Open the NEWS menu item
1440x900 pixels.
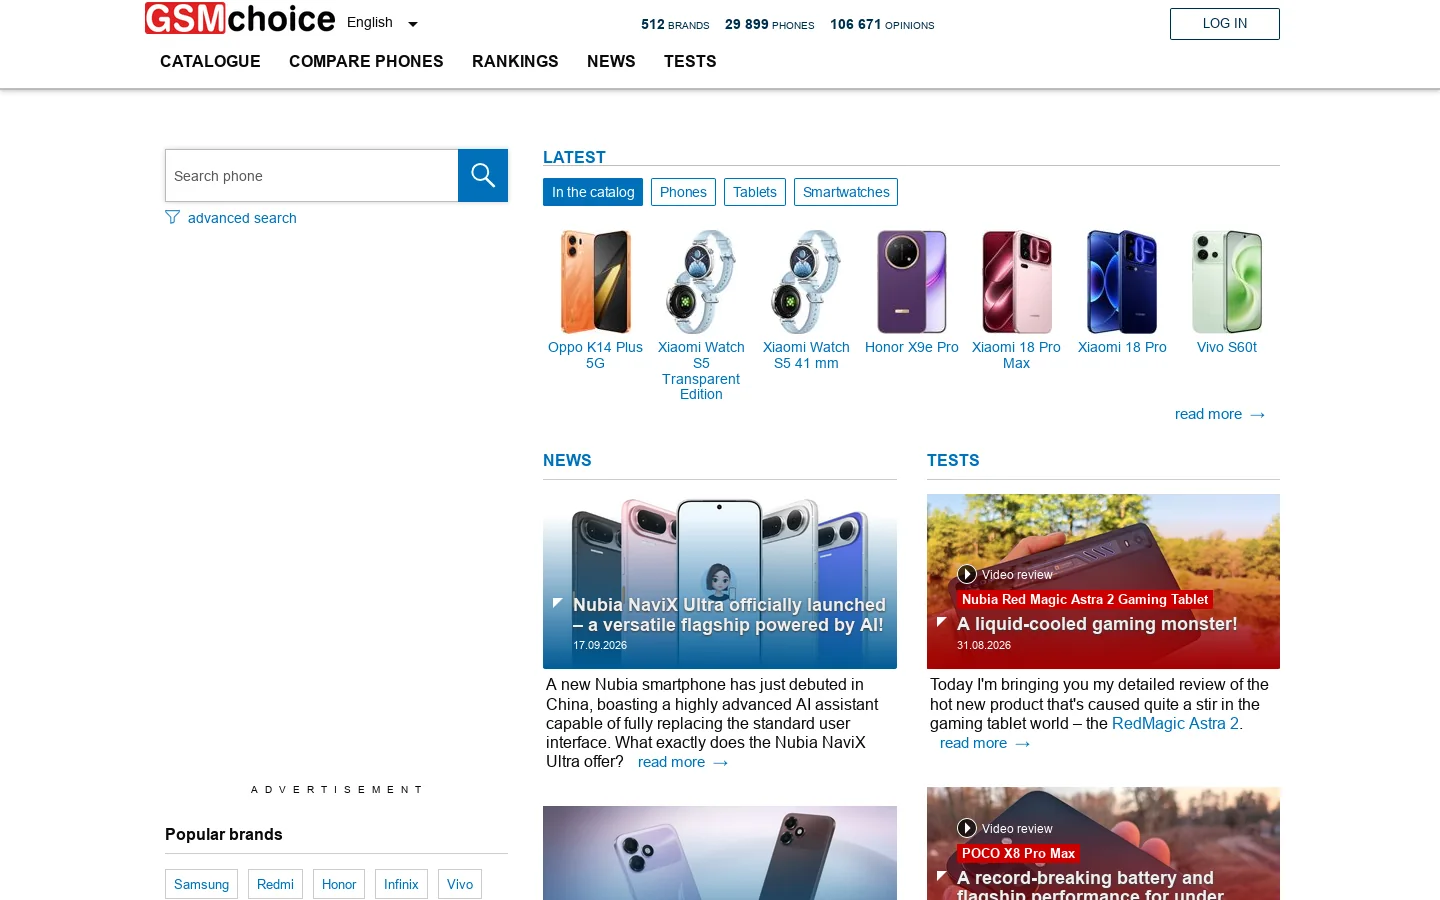(x=611, y=61)
